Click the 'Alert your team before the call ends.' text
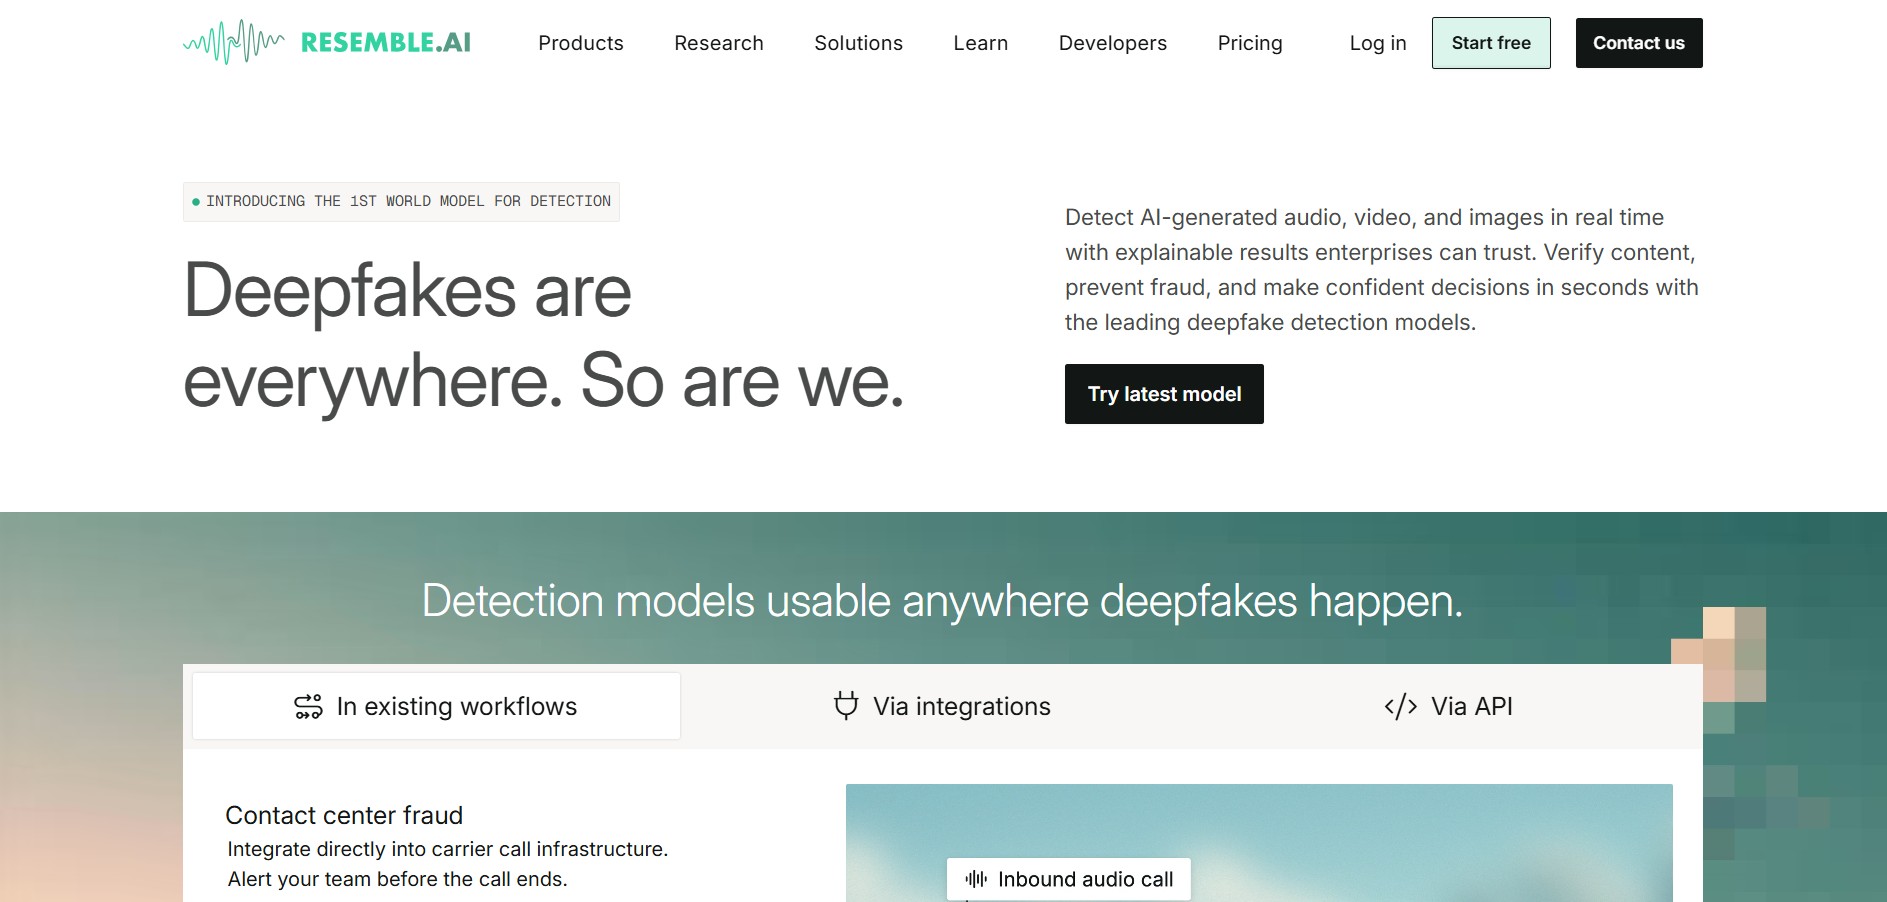 point(397,879)
